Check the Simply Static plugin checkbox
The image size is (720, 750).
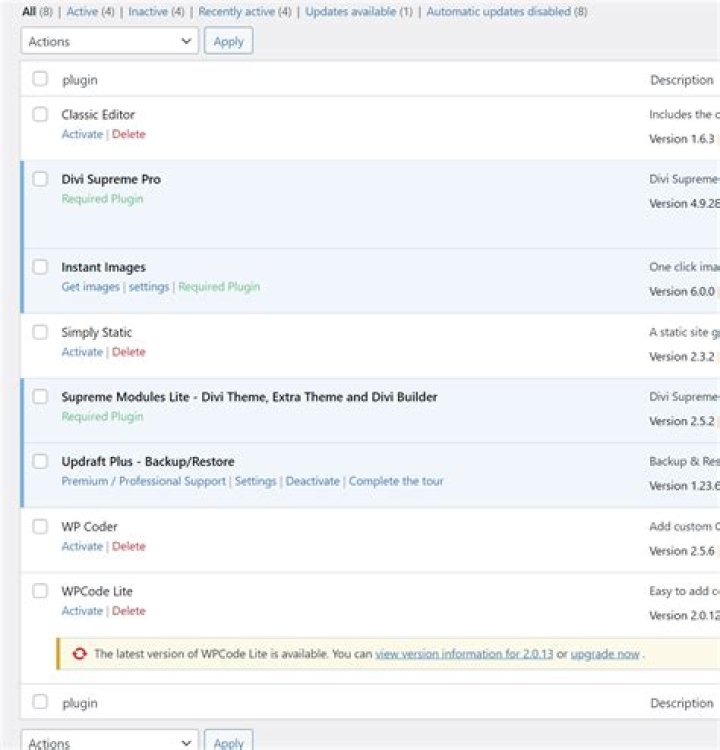click(x=40, y=332)
